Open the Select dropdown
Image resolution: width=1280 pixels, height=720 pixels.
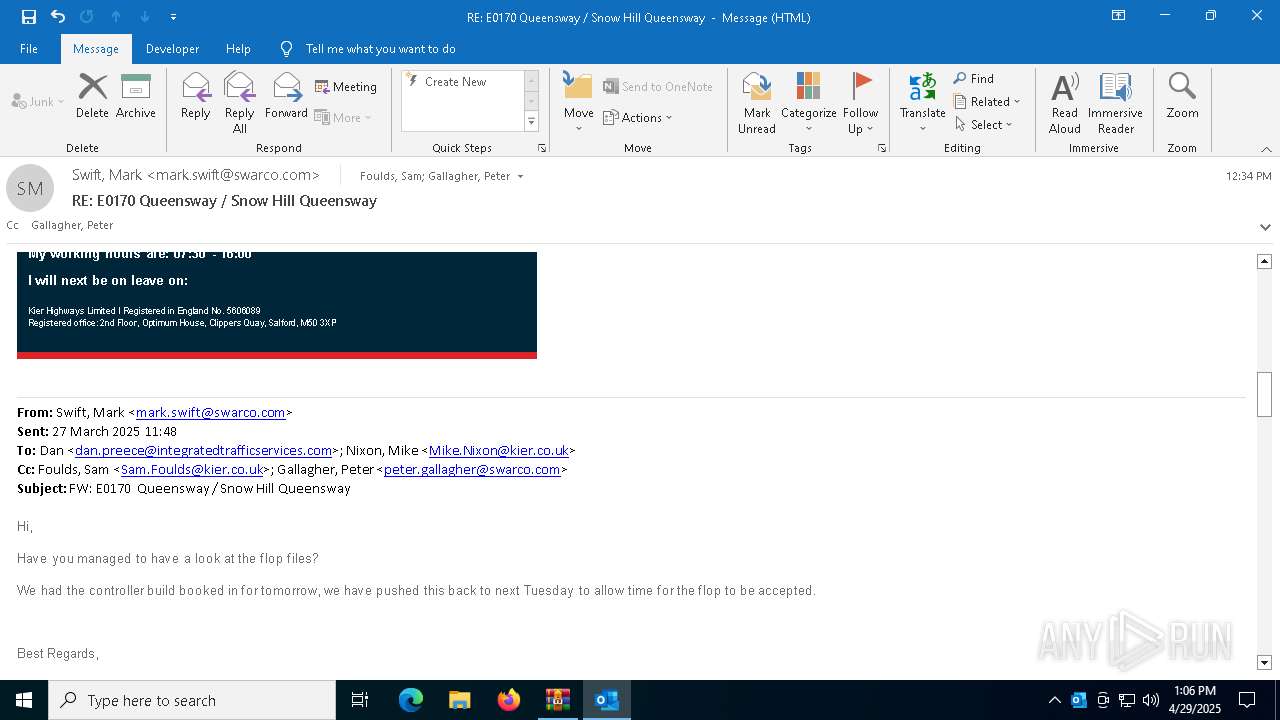[x=983, y=125]
